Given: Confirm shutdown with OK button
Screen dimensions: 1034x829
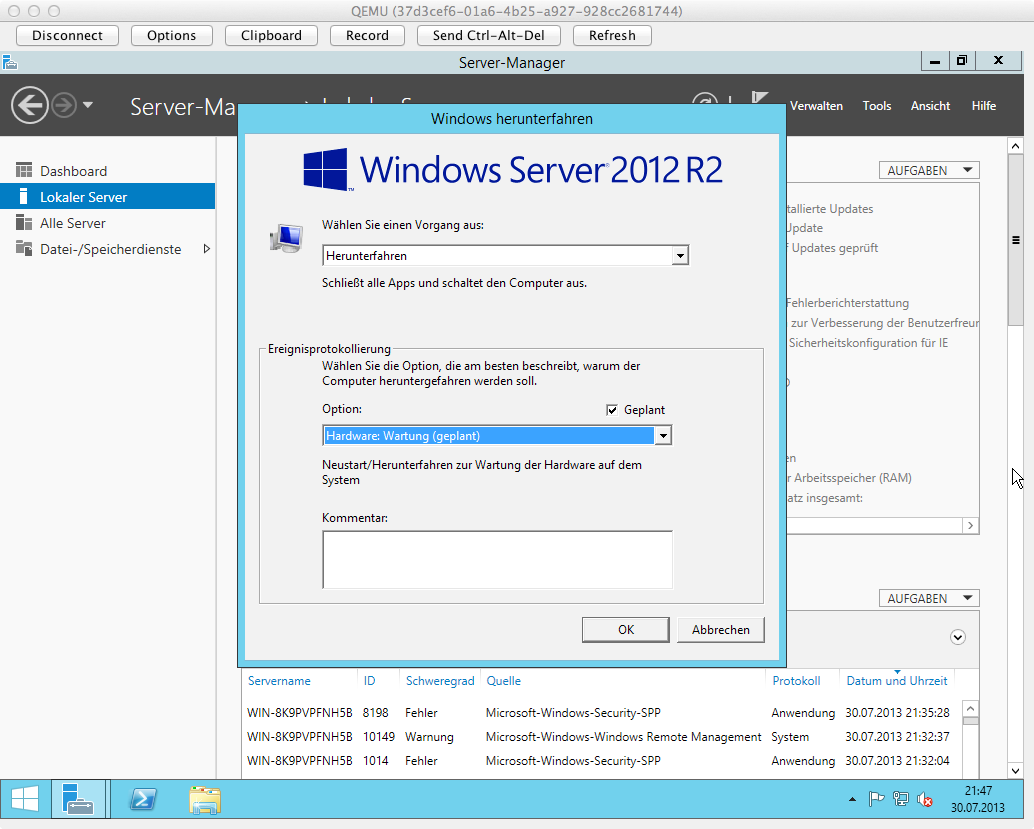Looking at the screenshot, I should (x=625, y=630).
